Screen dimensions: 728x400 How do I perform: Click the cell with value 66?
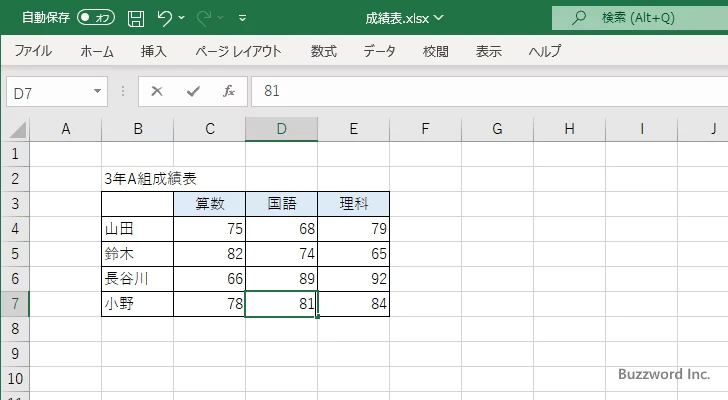pos(209,279)
